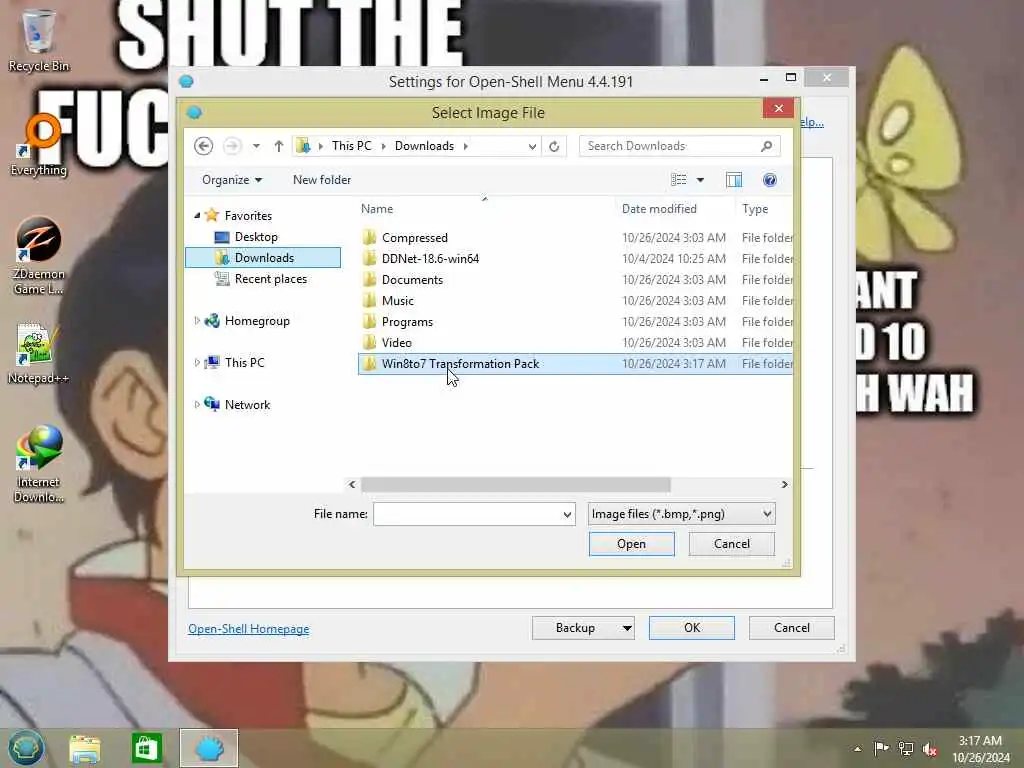1024x768 pixels.
Task: Expand the address bar history dropdown
Action: 532,146
